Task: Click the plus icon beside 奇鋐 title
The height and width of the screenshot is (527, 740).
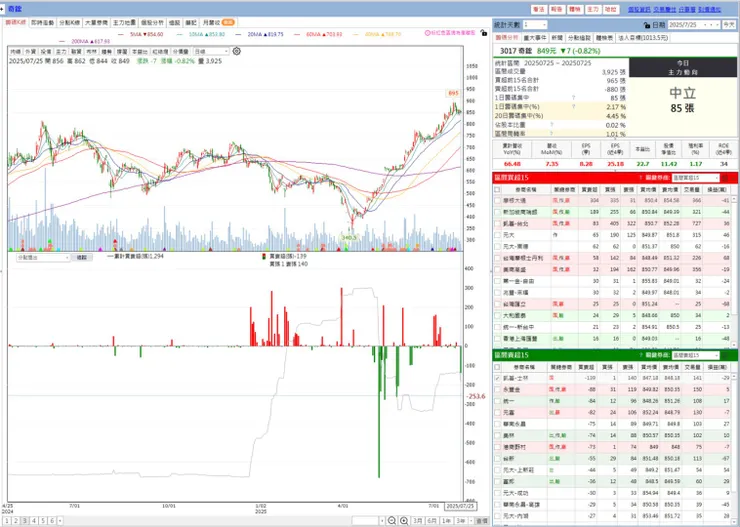Action: (x=3, y=8)
